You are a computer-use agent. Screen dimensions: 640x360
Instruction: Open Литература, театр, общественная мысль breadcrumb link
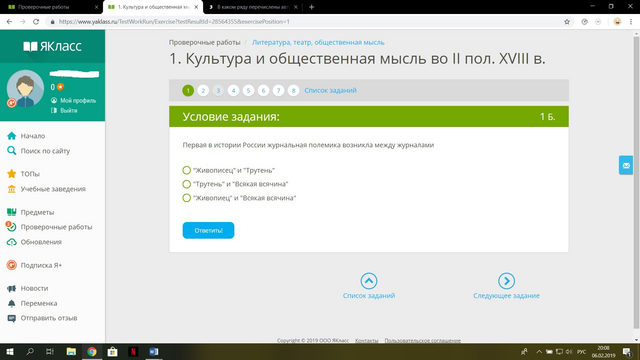318,42
